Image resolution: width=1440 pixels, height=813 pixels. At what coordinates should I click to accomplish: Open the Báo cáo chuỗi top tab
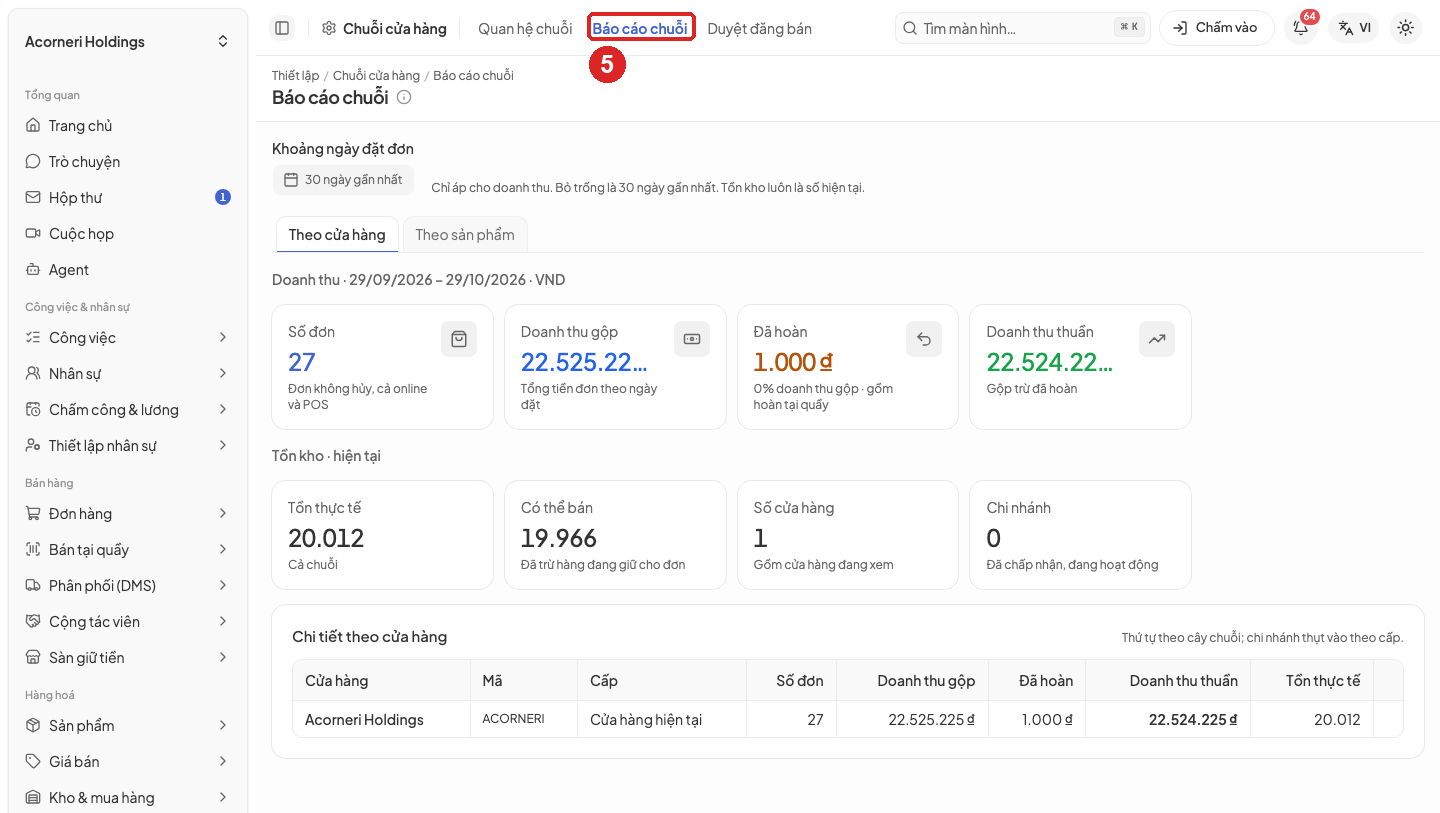tap(640, 28)
